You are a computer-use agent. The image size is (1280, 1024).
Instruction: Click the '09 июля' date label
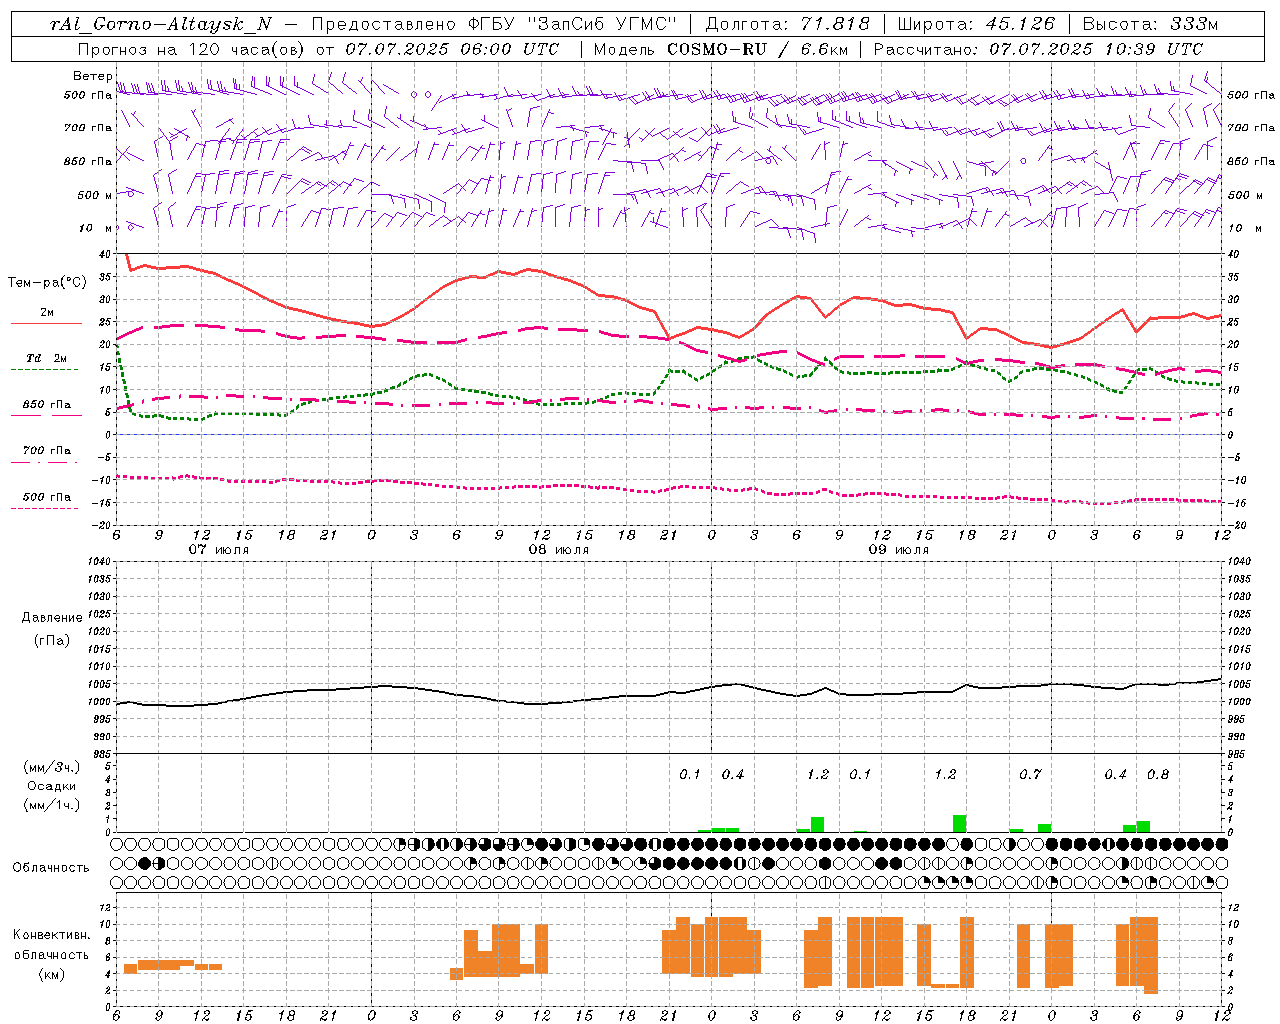tap(898, 550)
